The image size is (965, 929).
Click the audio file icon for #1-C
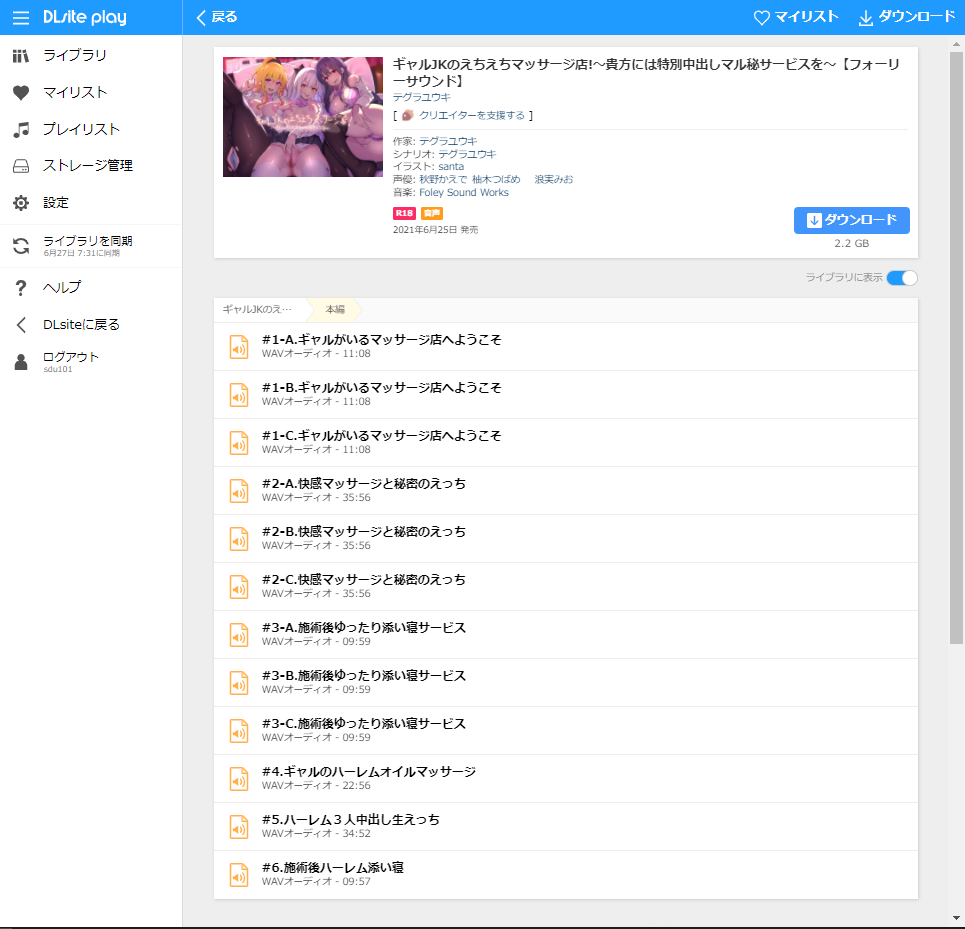pyautogui.click(x=239, y=443)
